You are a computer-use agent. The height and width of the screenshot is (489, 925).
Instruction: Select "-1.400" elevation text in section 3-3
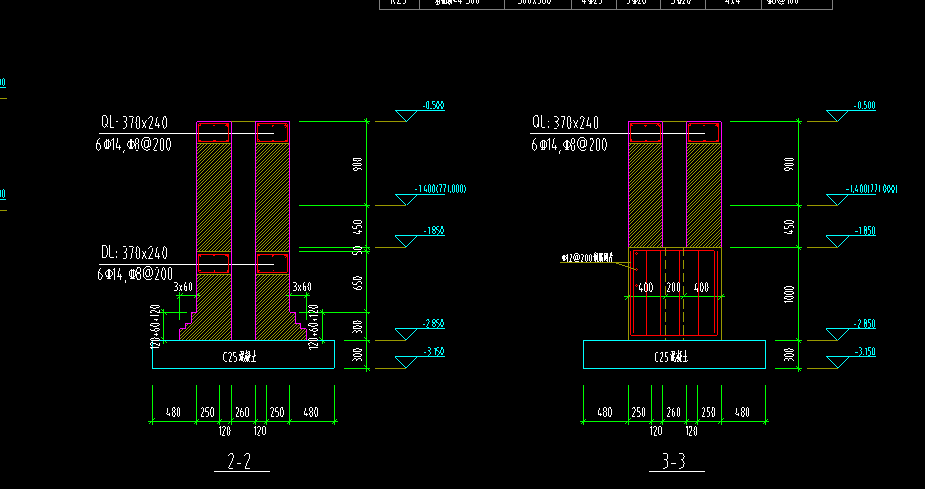(x=871, y=189)
